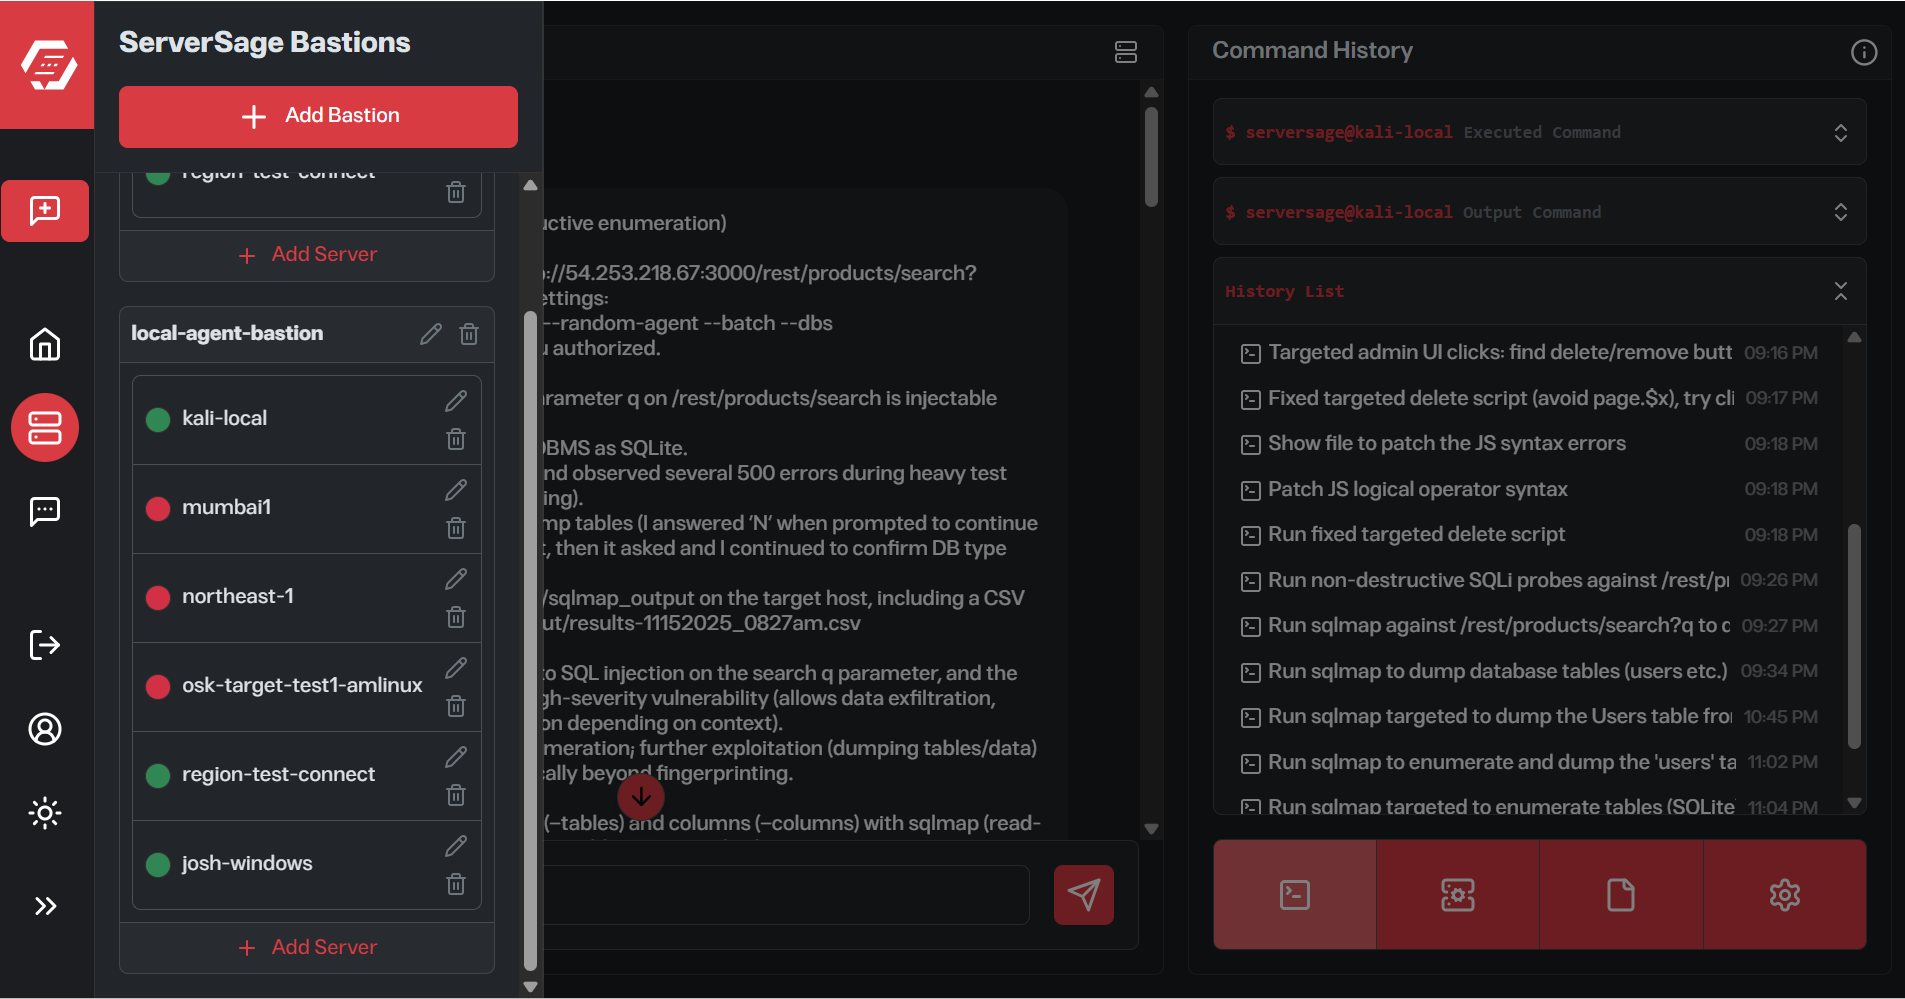Open the chat messages sidebar icon
This screenshot has height=999, width=1905.
pyautogui.click(x=45, y=512)
